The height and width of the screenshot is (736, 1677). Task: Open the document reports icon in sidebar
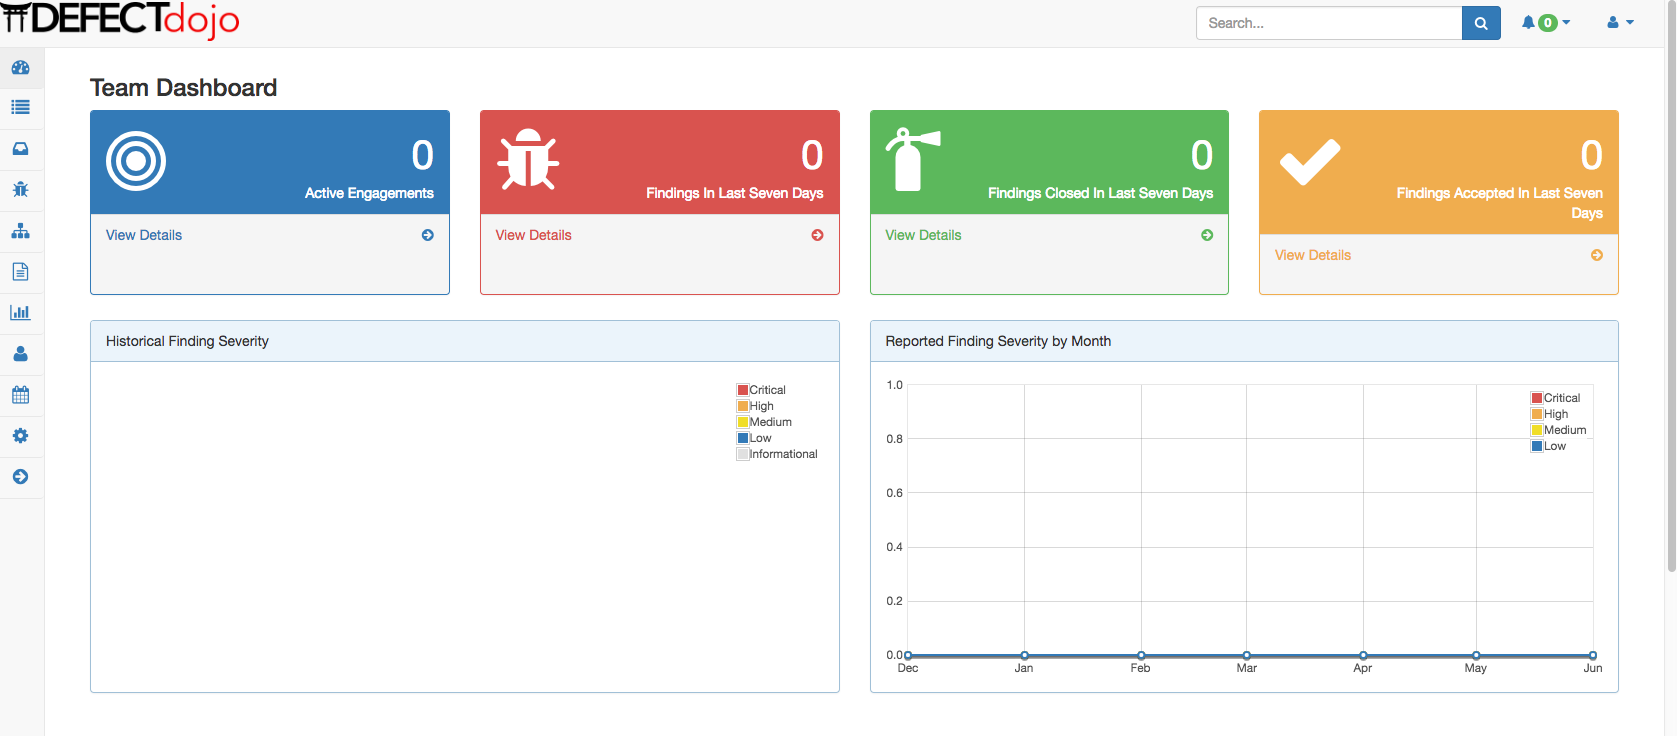click(20, 272)
